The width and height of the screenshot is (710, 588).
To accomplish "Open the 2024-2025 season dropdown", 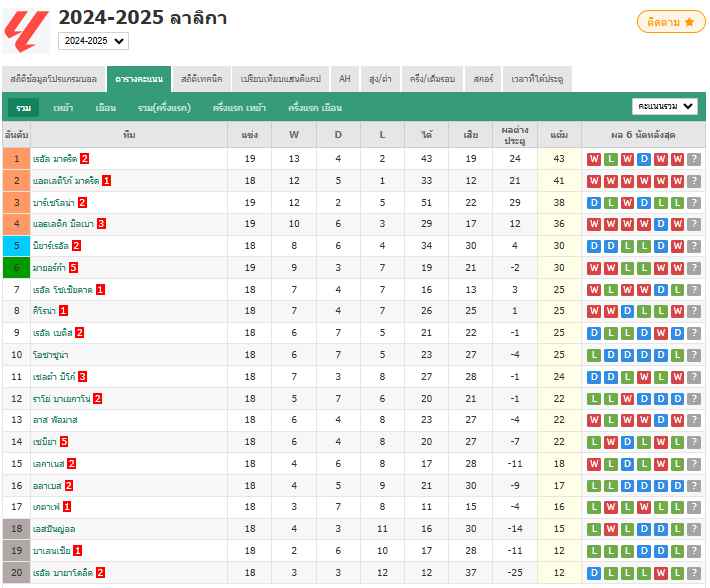I will (93, 41).
